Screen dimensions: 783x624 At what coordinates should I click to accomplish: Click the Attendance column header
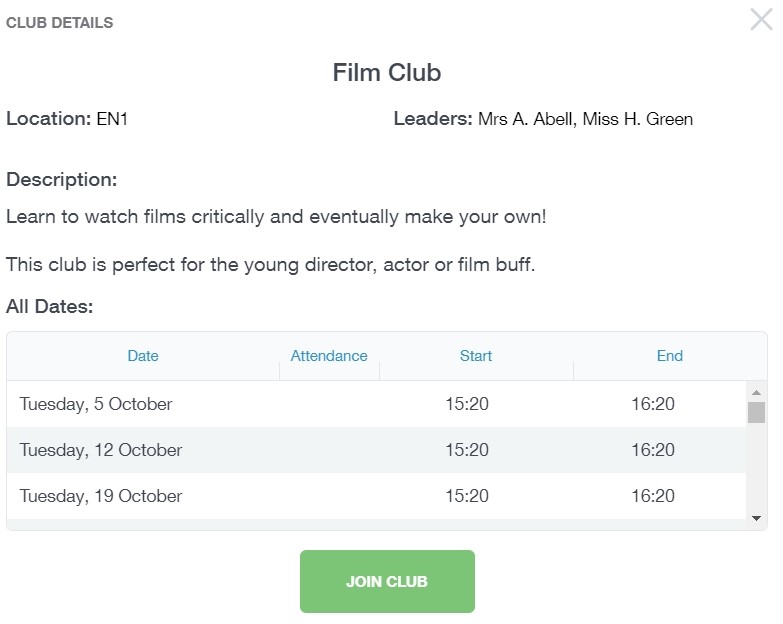click(x=329, y=356)
